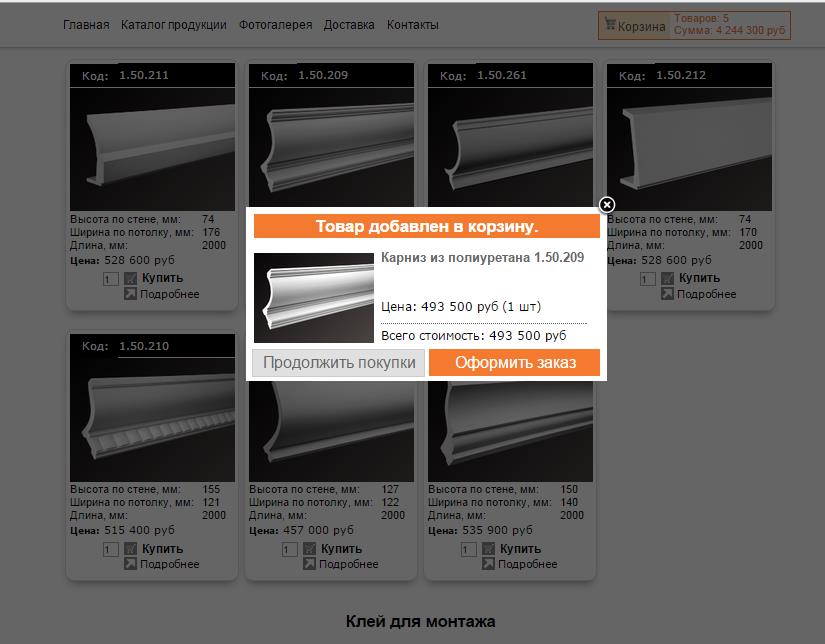Click cart icon next to Купить for 528 600 руб item 1.50.211
825x644 pixels.
click(x=130, y=278)
